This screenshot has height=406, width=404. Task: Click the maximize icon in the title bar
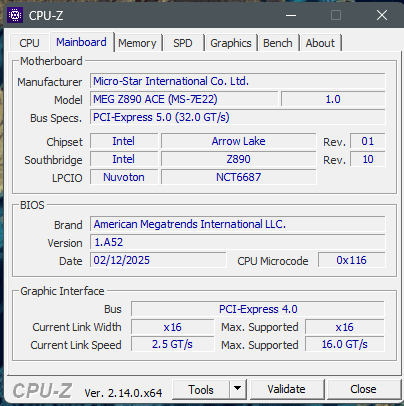(x=336, y=15)
